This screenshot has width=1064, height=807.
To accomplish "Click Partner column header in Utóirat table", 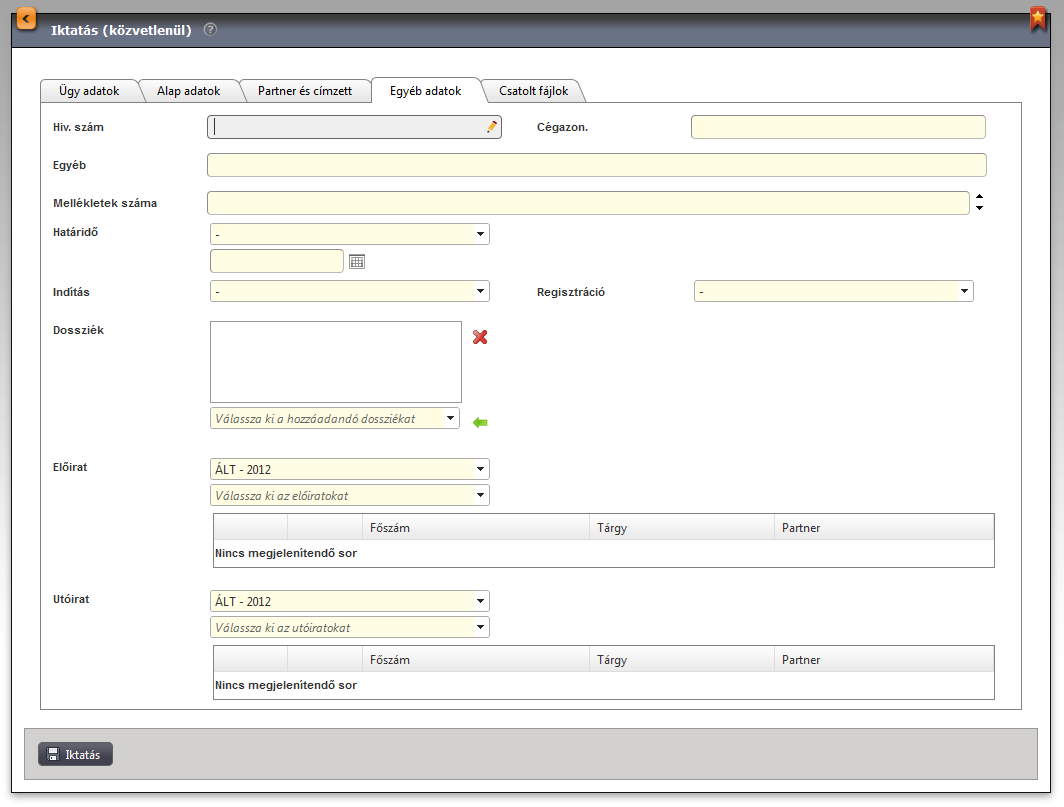I will click(x=884, y=659).
